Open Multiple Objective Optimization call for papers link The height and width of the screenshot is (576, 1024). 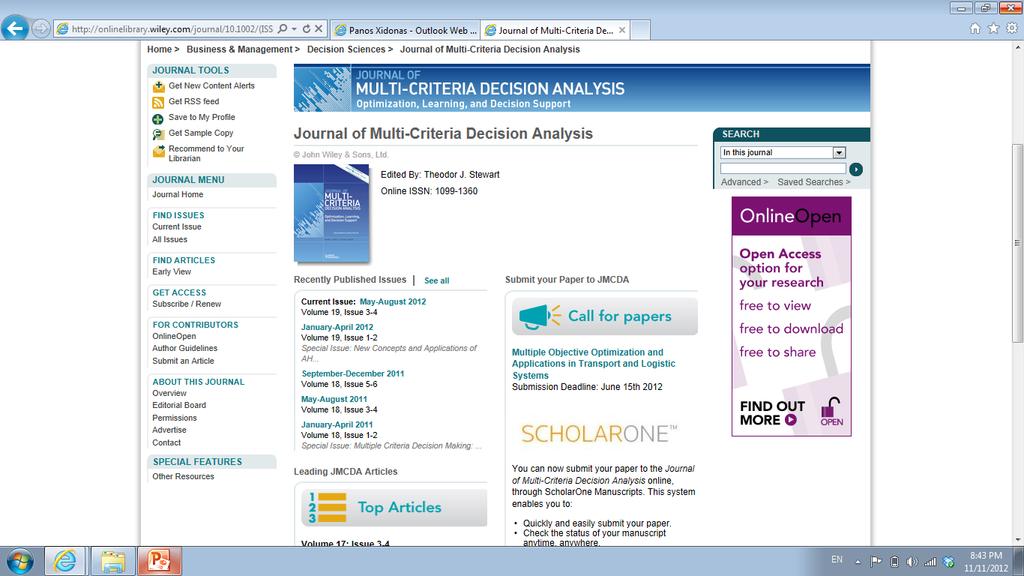click(593, 364)
